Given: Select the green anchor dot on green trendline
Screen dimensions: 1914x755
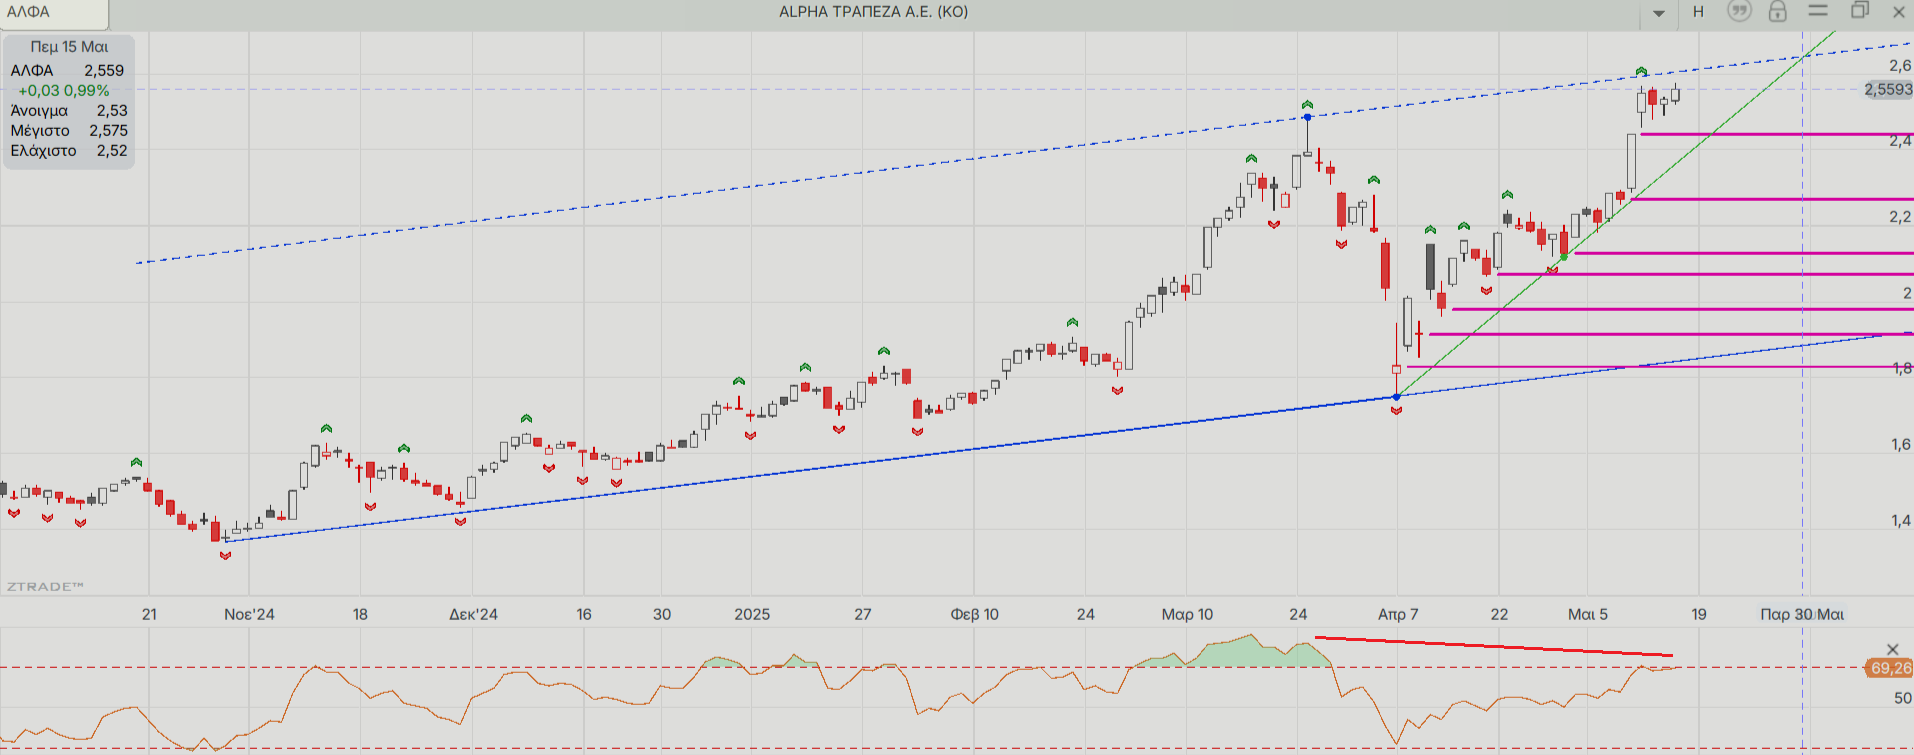Looking at the screenshot, I should point(1564,257).
